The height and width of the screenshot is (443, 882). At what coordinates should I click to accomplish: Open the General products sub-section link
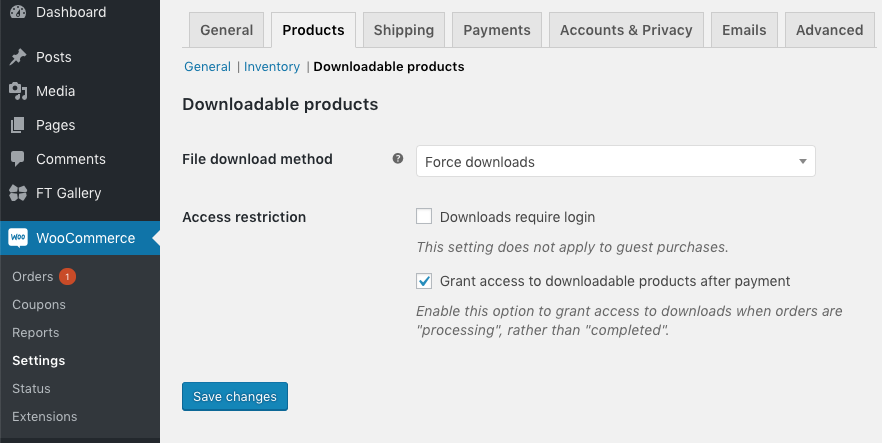208,66
